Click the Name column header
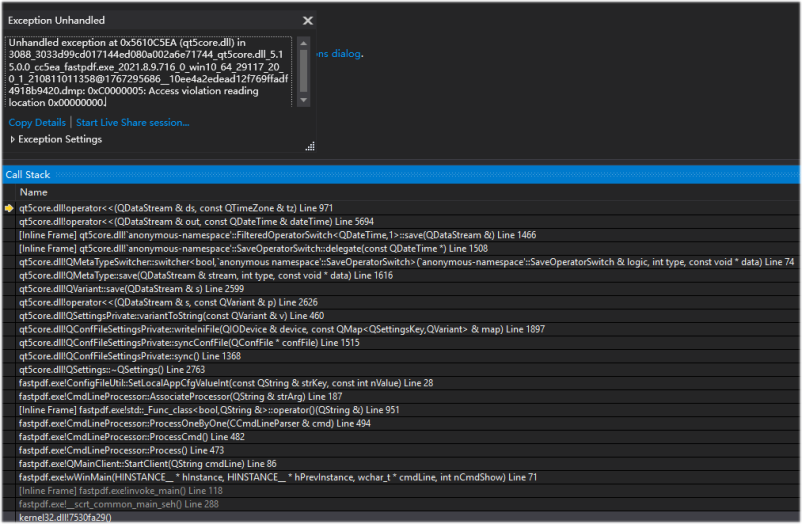 pos(33,192)
